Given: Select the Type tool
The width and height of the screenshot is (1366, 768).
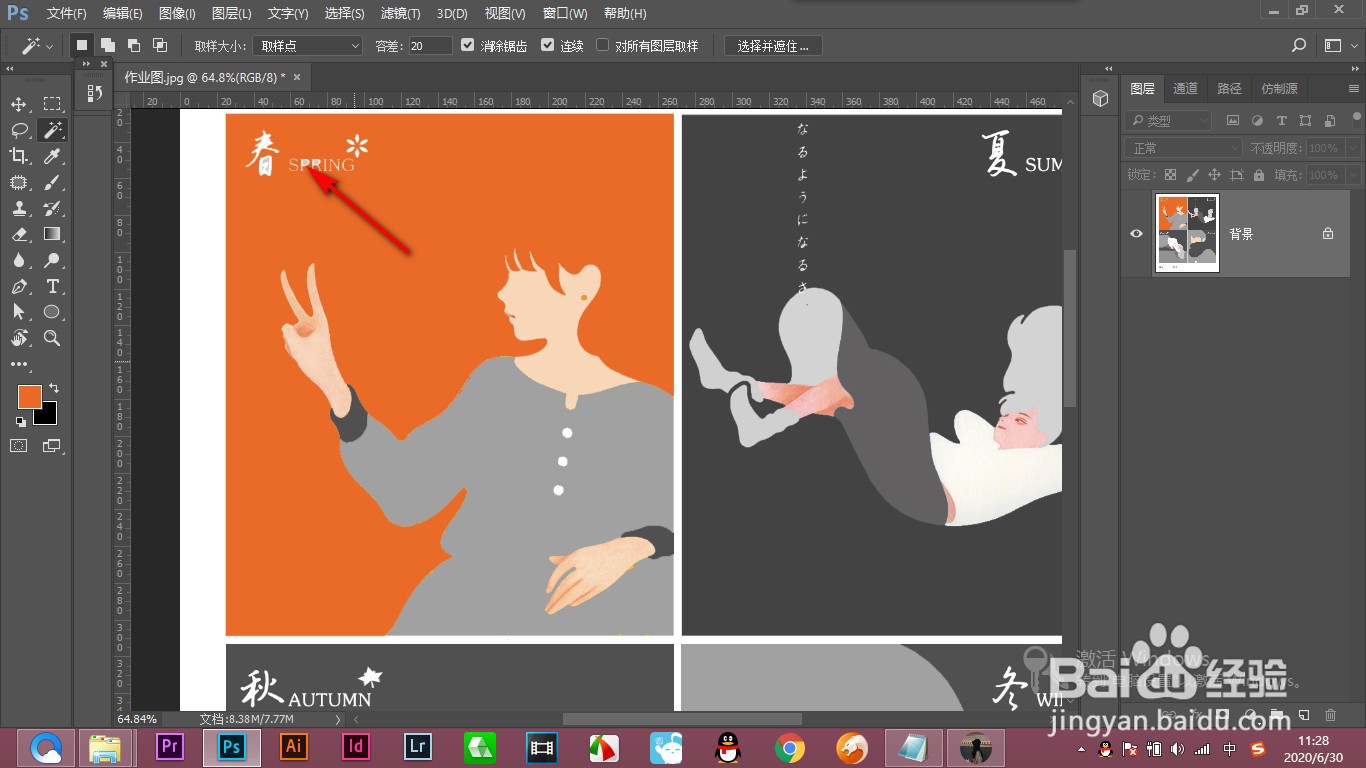Looking at the screenshot, I should click(x=52, y=286).
